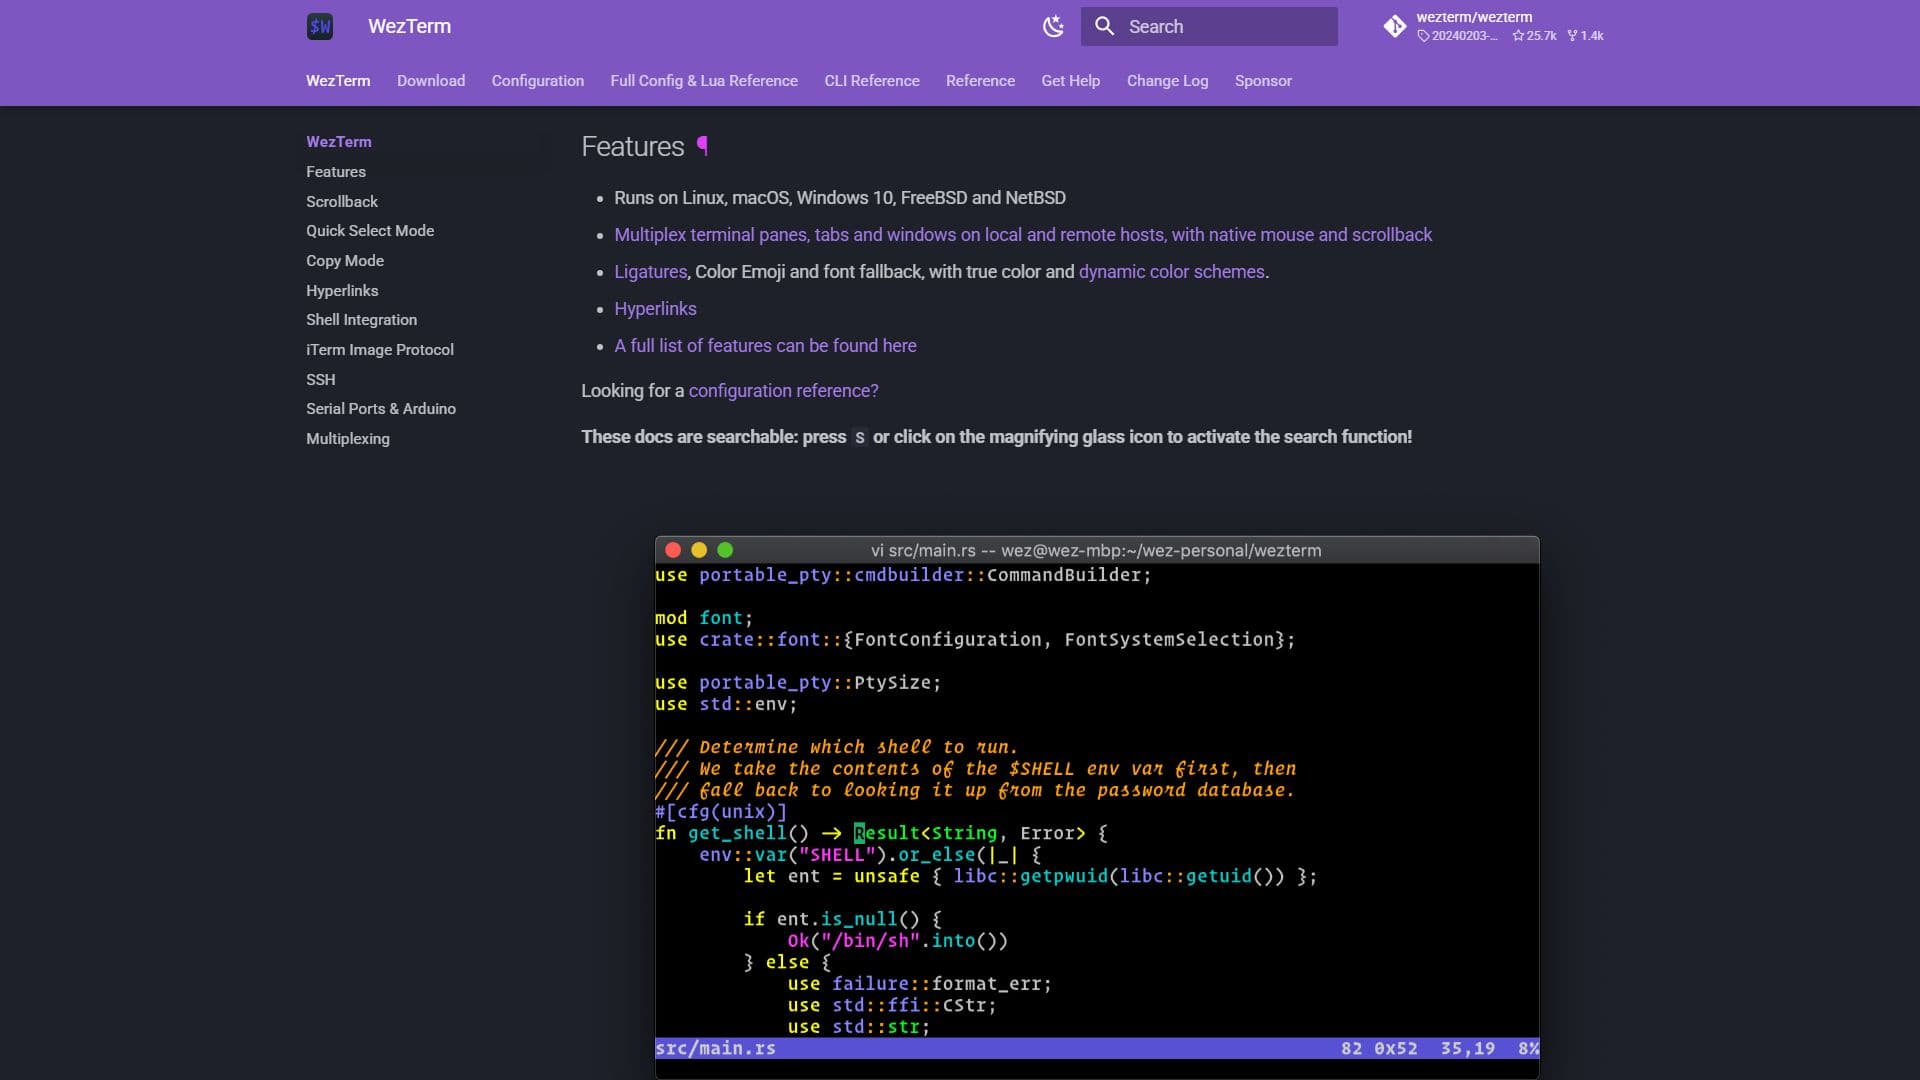The image size is (1920, 1080).
Task: Go to Quick Select Mode in sidebar
Action: pyautogui.click(x=370, y=231)
